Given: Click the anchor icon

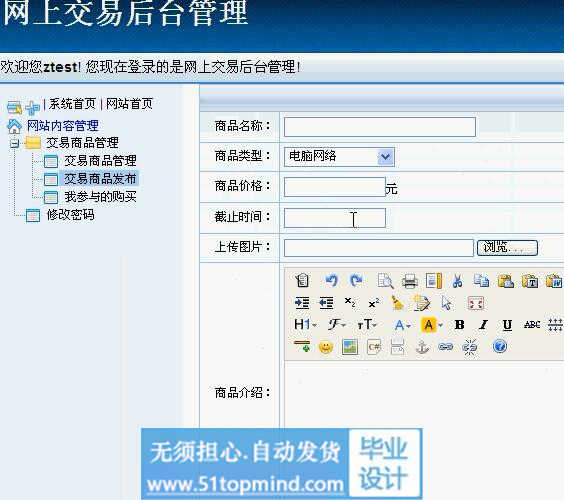Looking at the screenshot, I should [422, 347].
